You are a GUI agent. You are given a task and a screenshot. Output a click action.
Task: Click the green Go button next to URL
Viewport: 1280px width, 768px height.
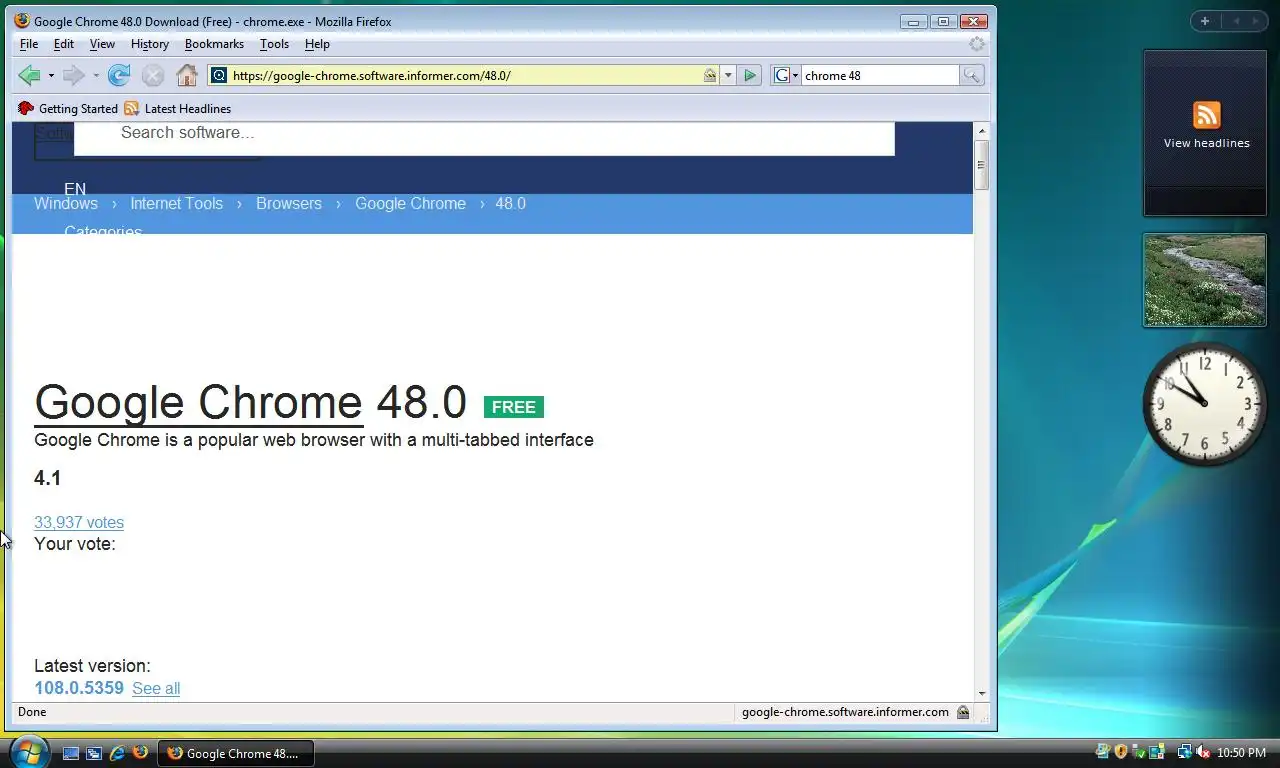750,75
